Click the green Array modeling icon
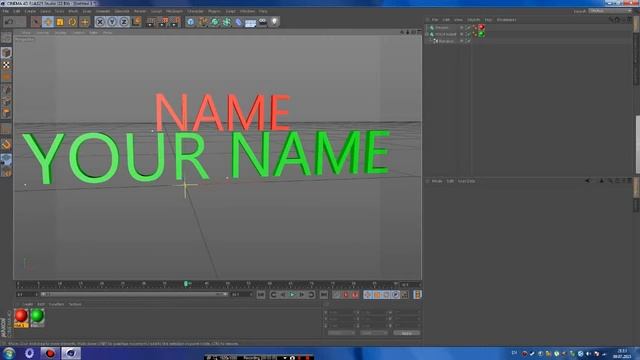Screen dimensions: 640x360 (227, 22)
